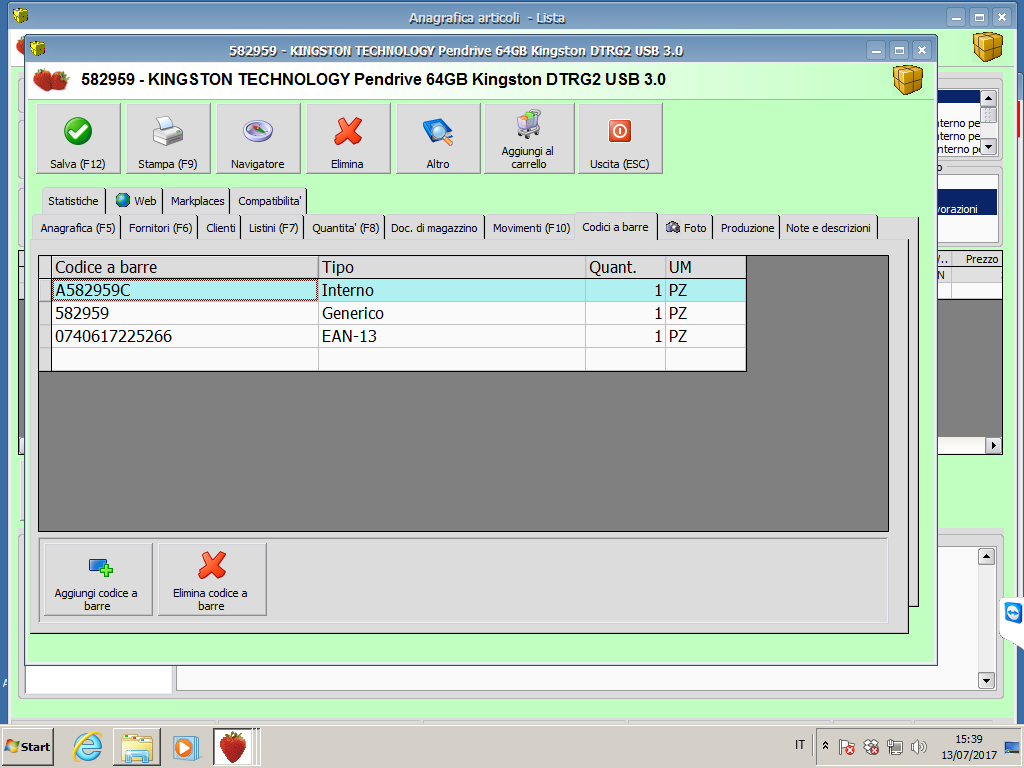The image size is (1024, 768).
Task: Open the Foto tab
Action: pyautogui.click(x=686, y=228)
